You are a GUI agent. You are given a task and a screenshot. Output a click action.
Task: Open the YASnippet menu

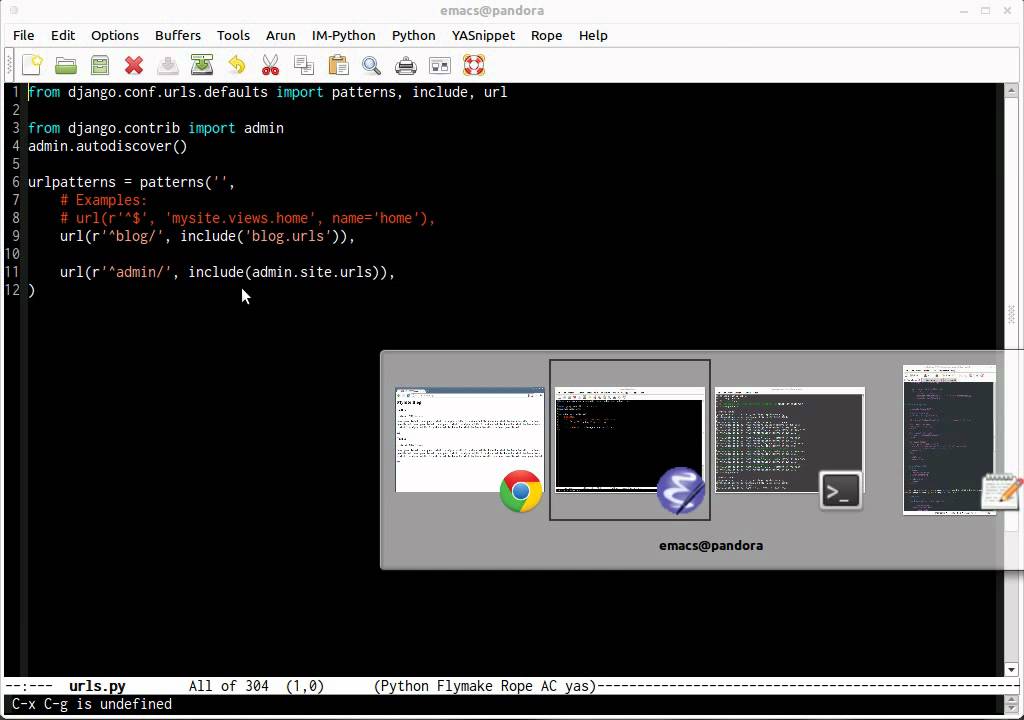pyautogui.click(x=483, y=35)
